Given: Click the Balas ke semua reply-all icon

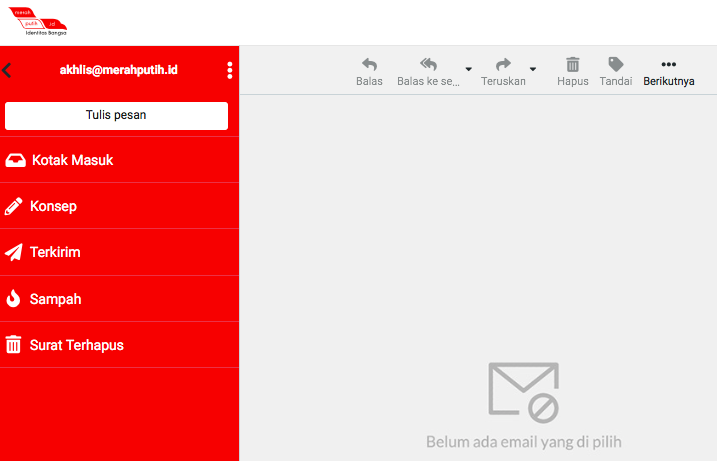Looking at the screenshot, I should 428,64.
